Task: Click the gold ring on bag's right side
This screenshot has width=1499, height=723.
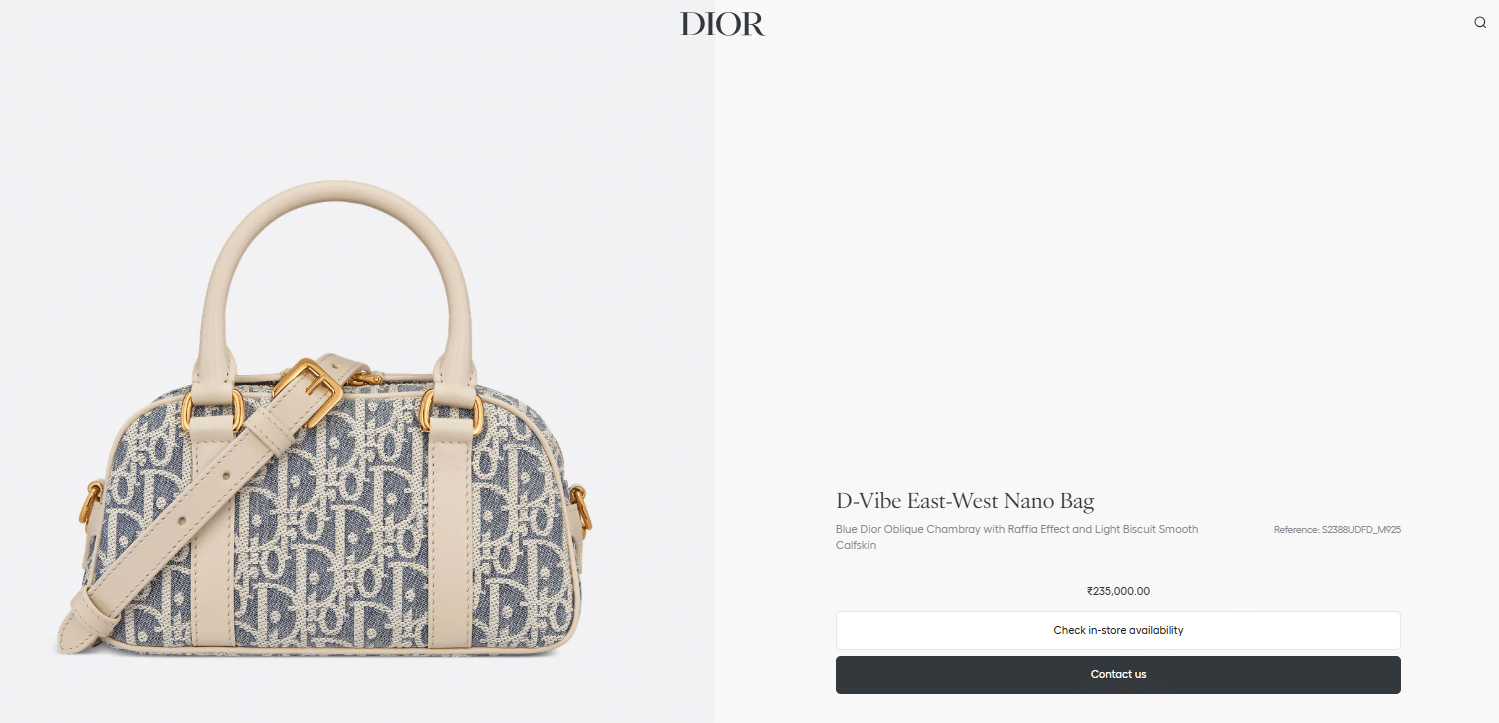Action: (x=582, y=508)
